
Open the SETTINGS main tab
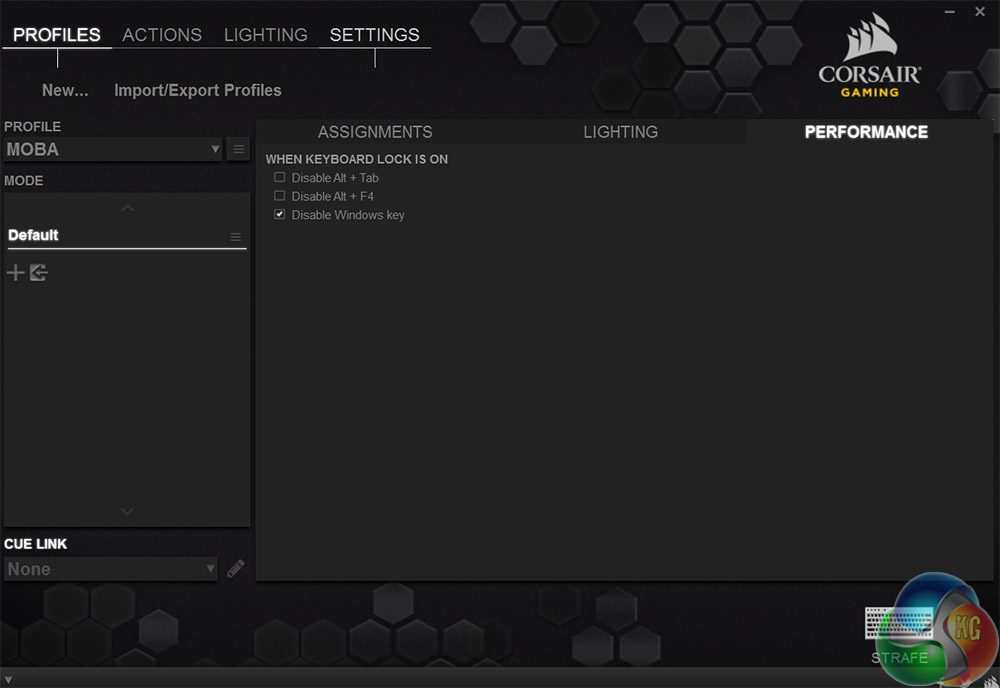tap(374, 34)
